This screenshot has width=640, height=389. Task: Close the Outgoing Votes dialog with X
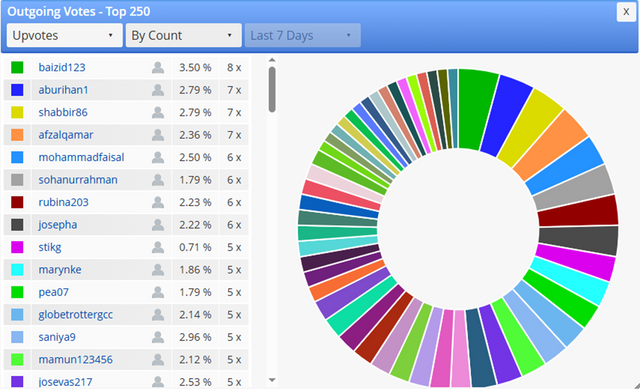(x=626, y=12)
